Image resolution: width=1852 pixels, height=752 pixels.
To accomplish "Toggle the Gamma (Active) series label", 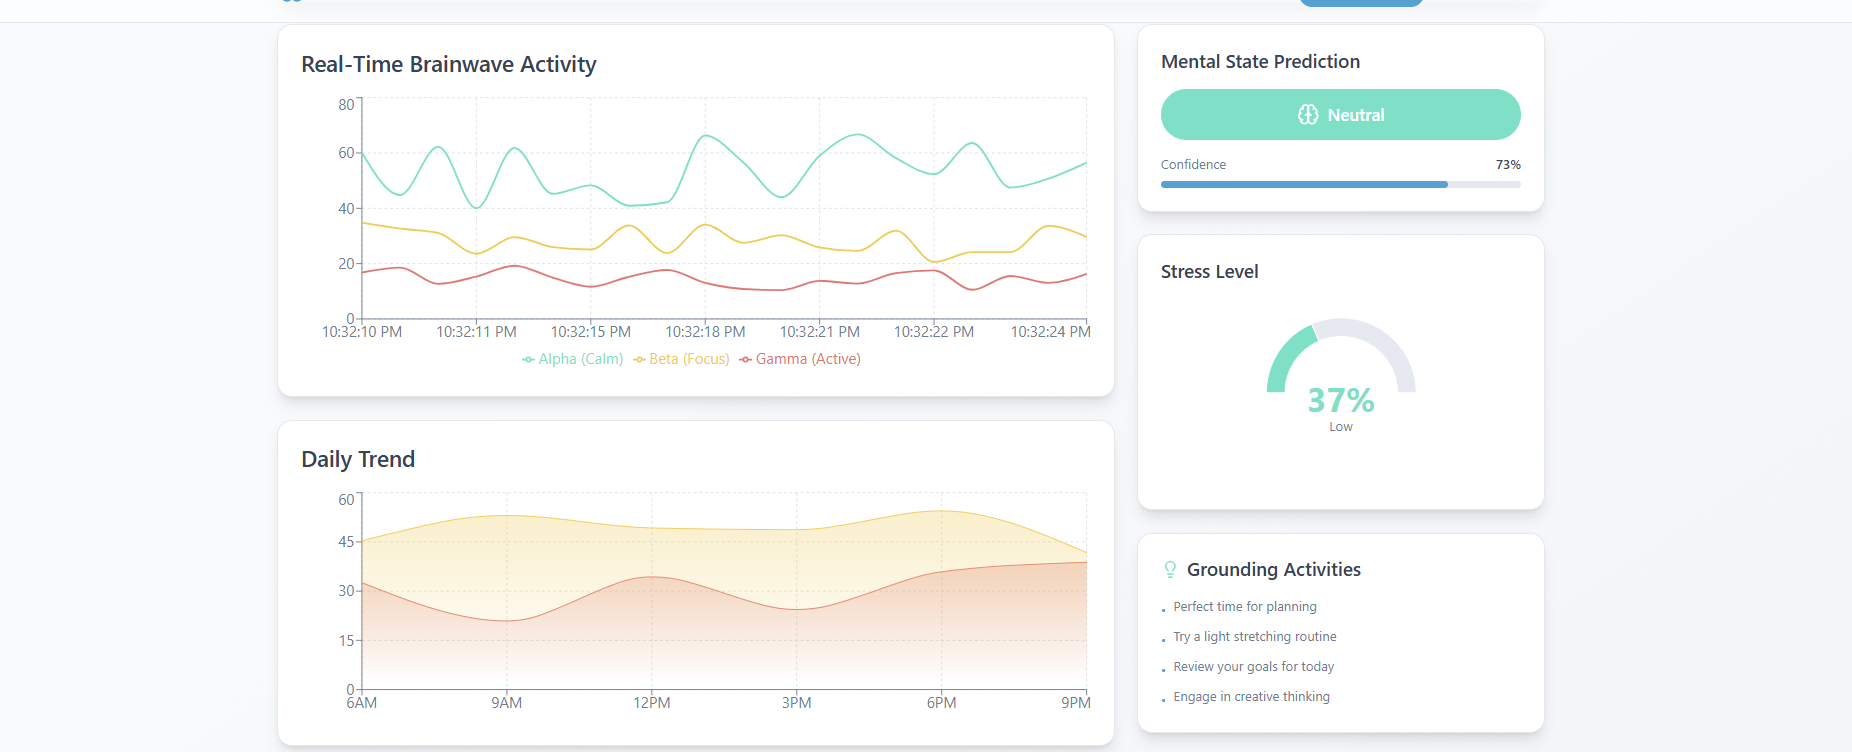I will point(807,359).
